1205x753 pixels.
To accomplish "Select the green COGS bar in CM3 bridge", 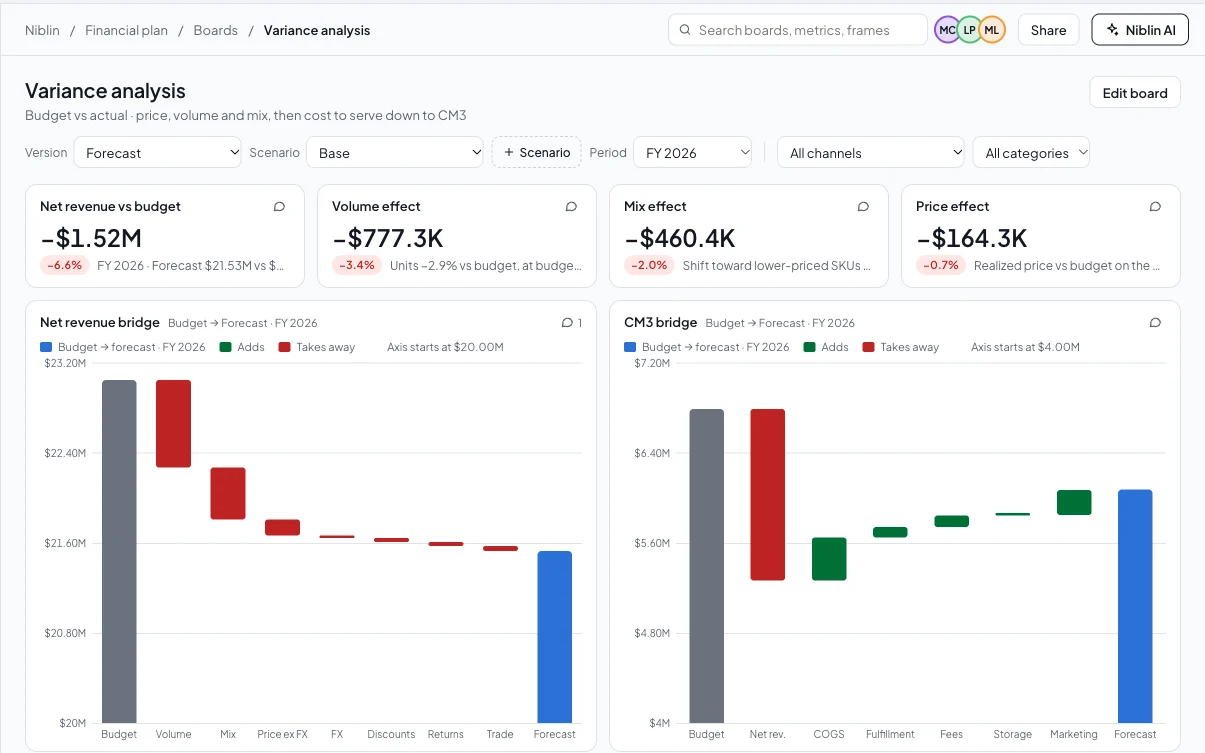I will pos(829,559).
